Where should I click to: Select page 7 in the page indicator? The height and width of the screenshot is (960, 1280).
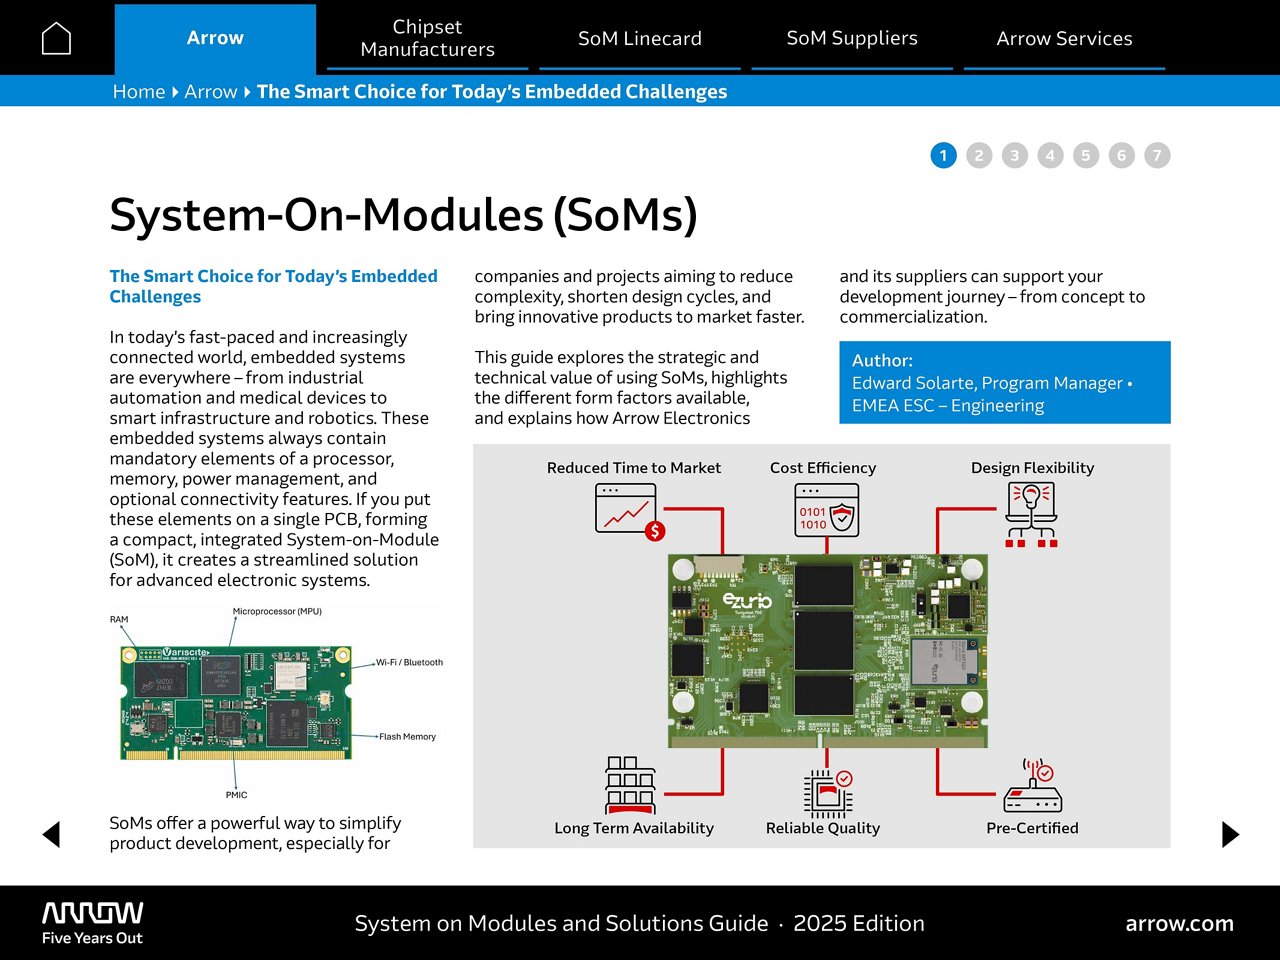(1157, 155)
